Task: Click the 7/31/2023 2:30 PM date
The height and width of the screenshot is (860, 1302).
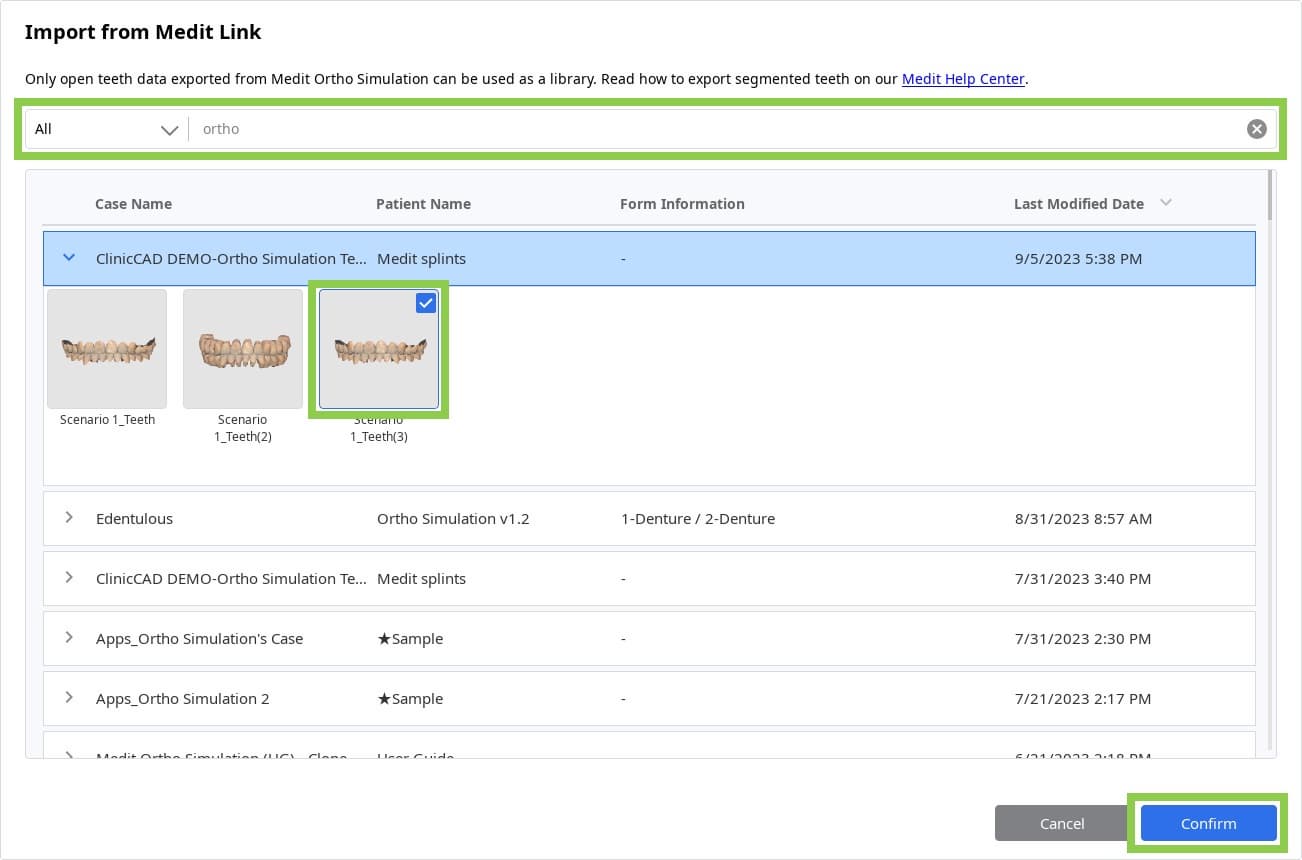Action: click(1082, 638)
